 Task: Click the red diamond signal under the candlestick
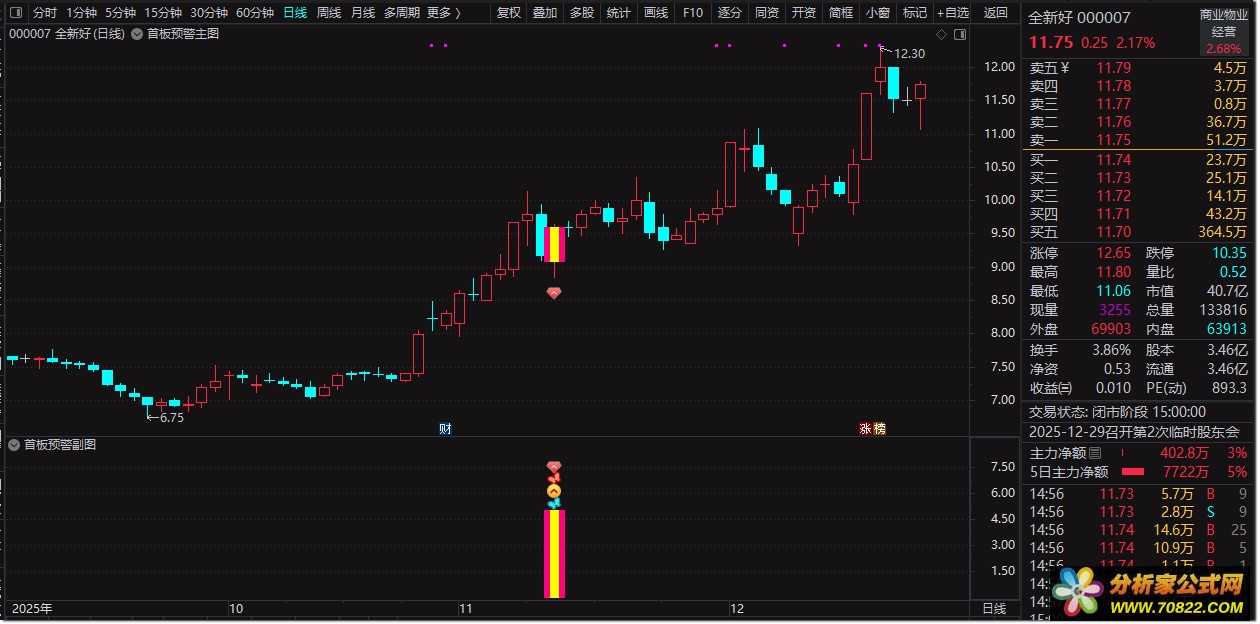[x=554, y=292]
